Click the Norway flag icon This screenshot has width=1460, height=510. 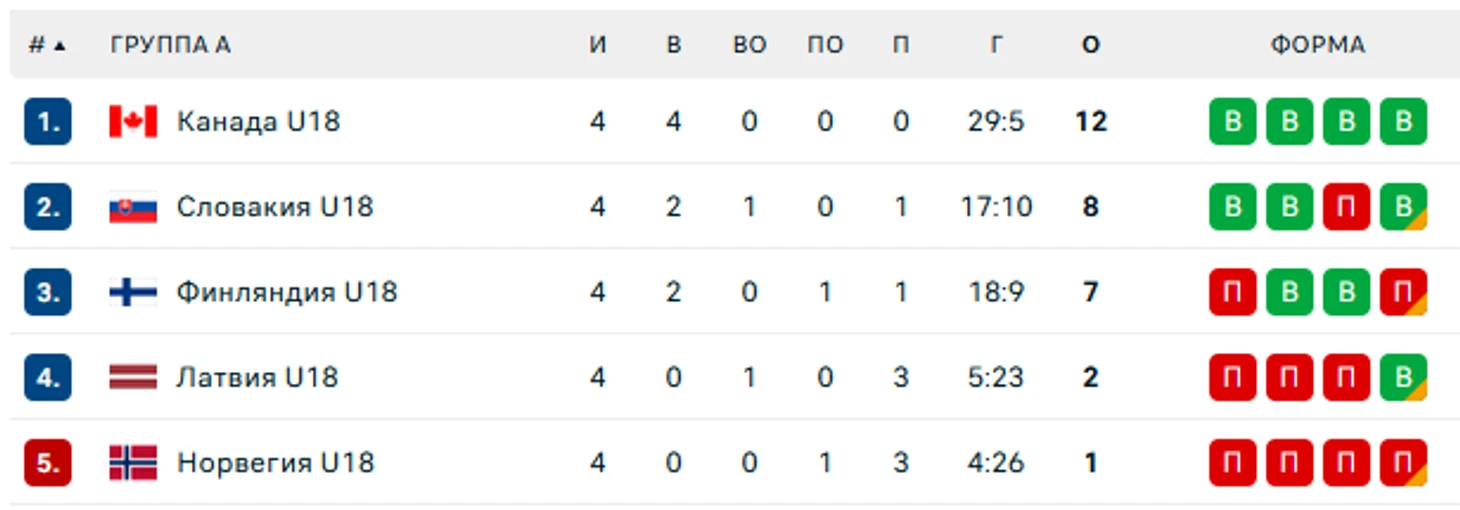pos(133,463)
